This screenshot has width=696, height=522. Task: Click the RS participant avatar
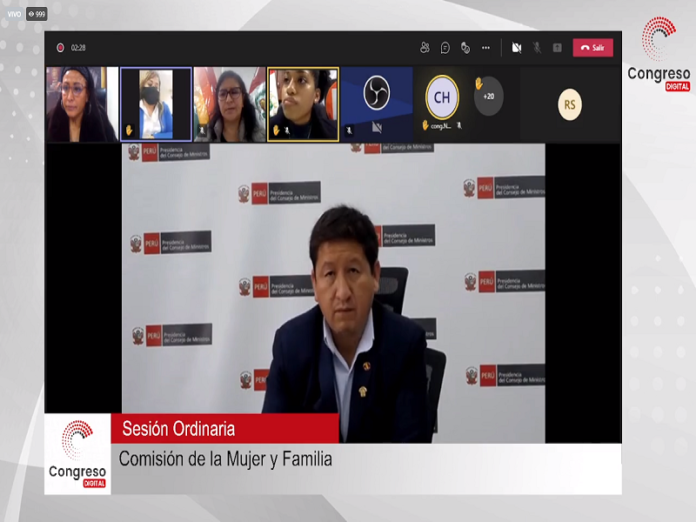pyautogui.click(x=570, y=105)
